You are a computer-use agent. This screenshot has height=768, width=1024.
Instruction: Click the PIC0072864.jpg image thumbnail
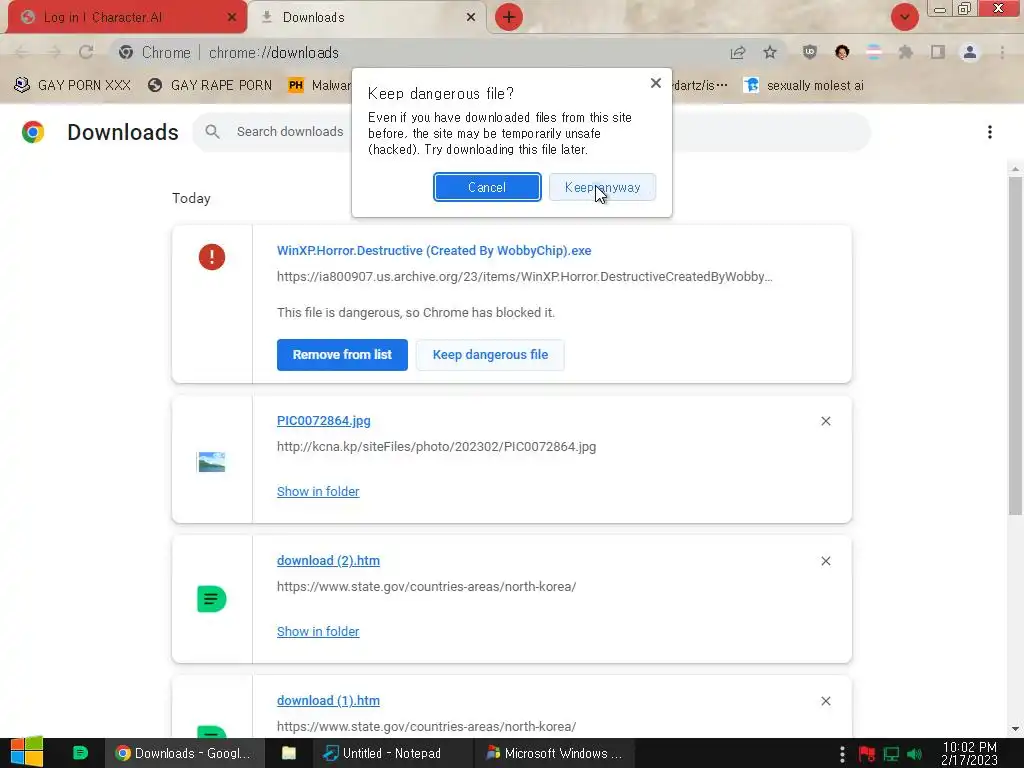(212, 462)
